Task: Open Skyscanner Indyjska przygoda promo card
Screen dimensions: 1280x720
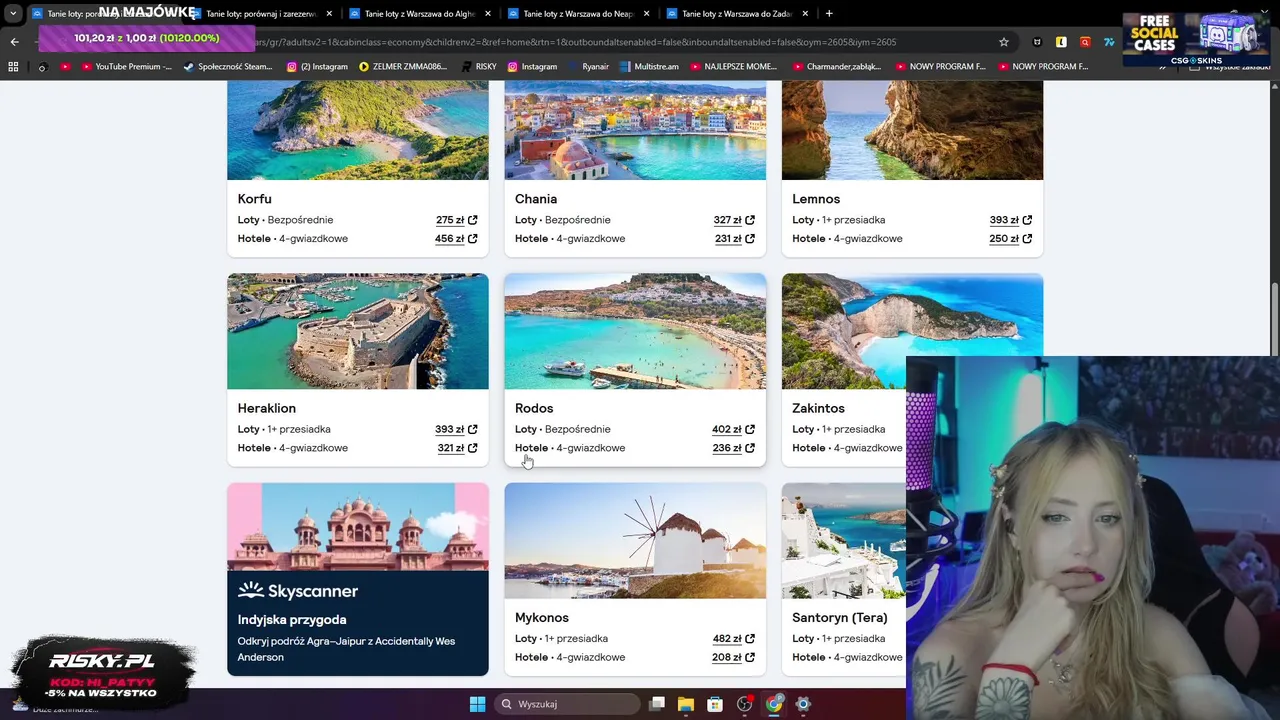Action: click(358, 579)
